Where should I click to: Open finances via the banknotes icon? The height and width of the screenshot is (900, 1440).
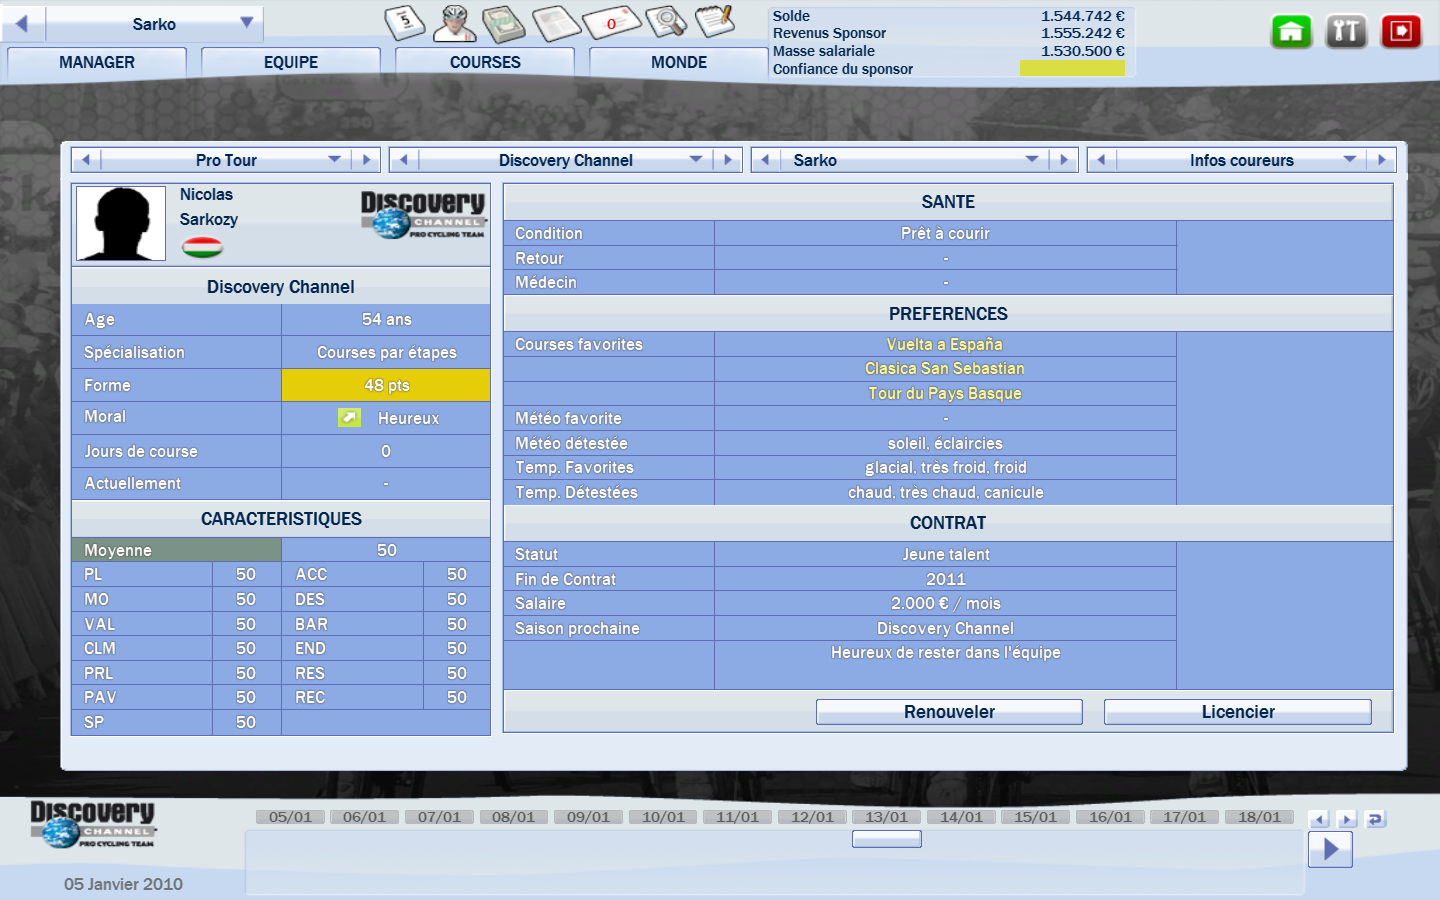pyautogui.click(x=504, y=22)
